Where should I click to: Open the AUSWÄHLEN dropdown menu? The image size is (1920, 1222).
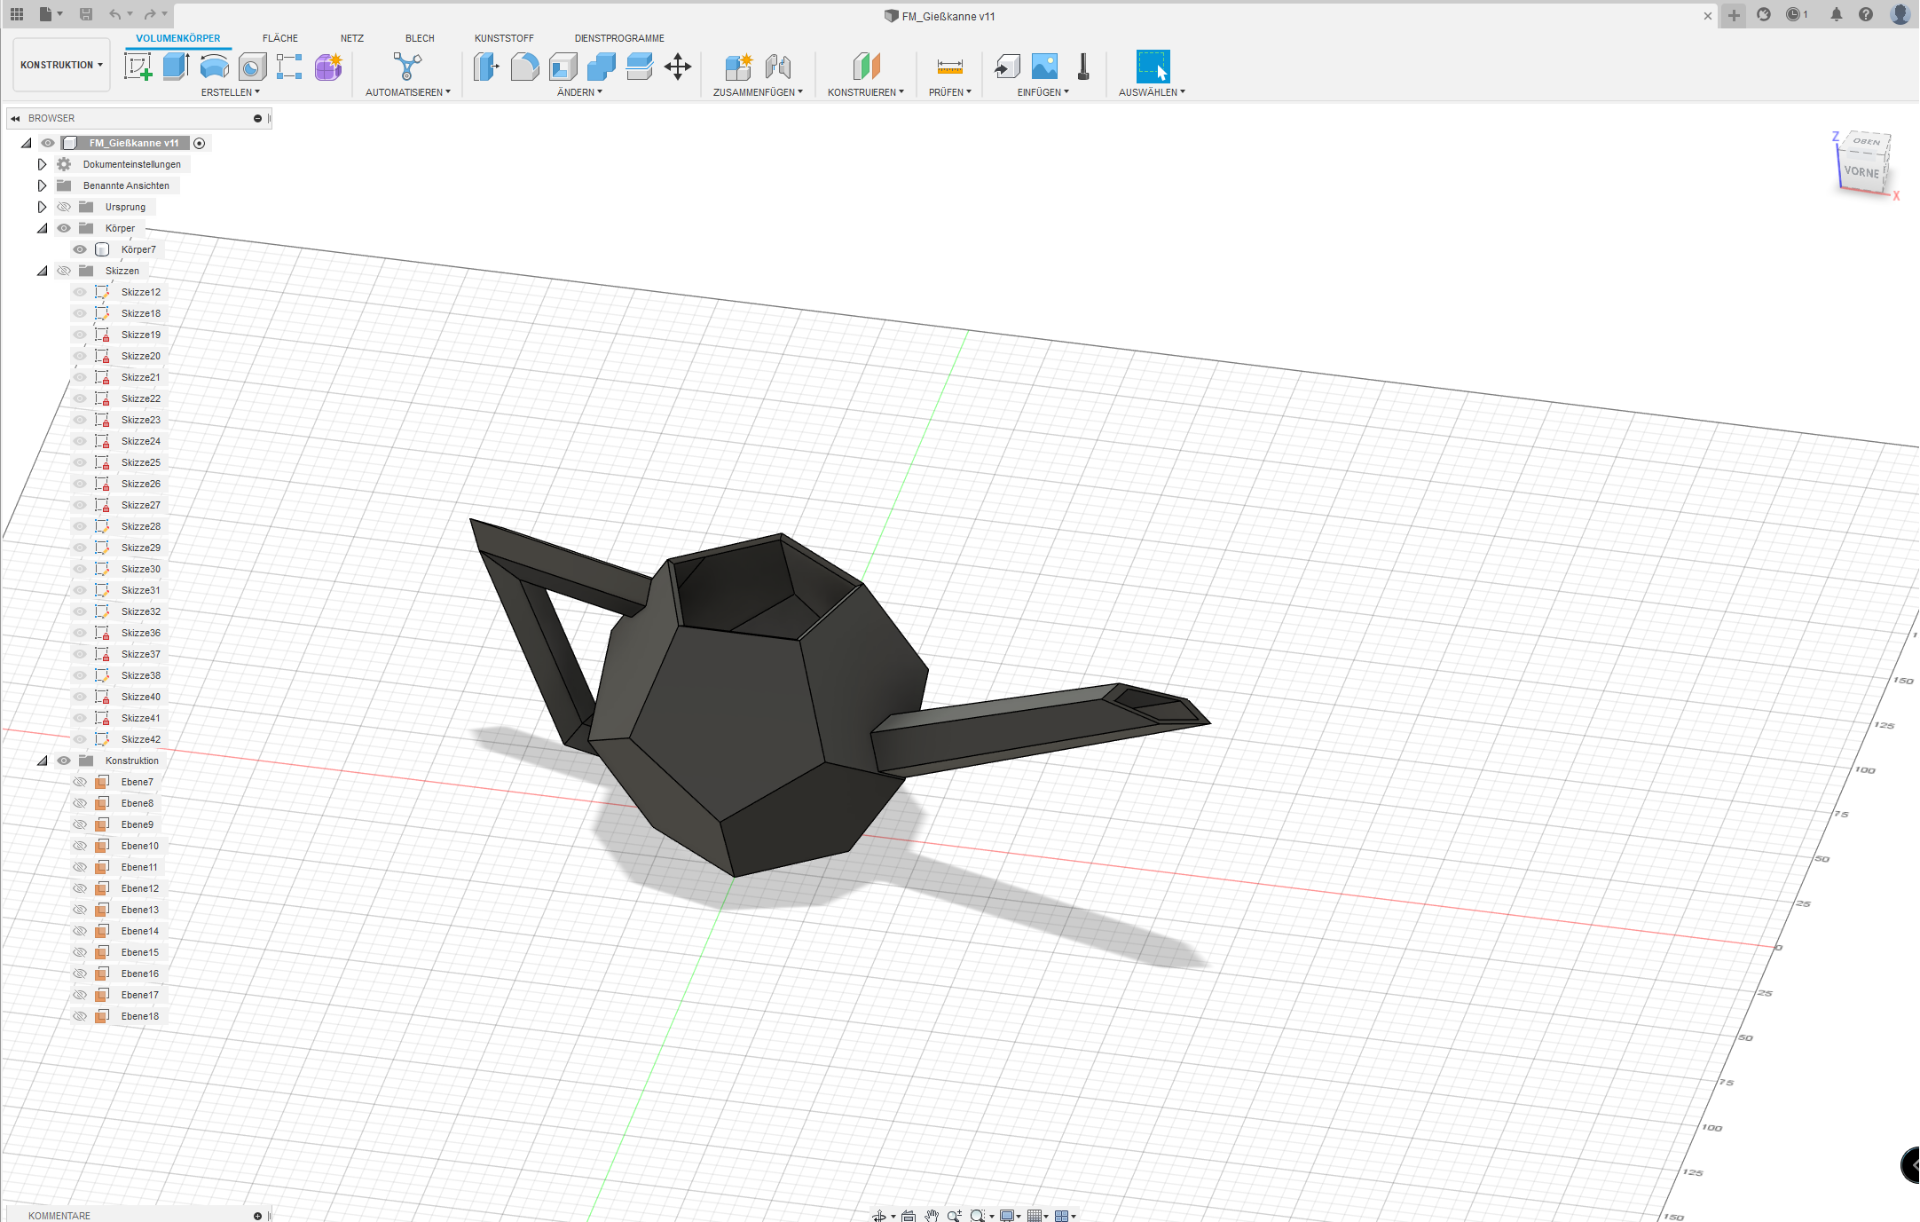click(1152, 92)
